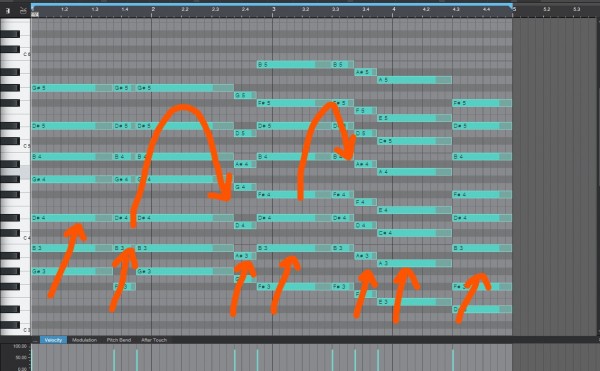Screen dimensions: 600x371
Task: Select the E3 note near bar 4
Action: pyautogui.click(x=415, y=302)
